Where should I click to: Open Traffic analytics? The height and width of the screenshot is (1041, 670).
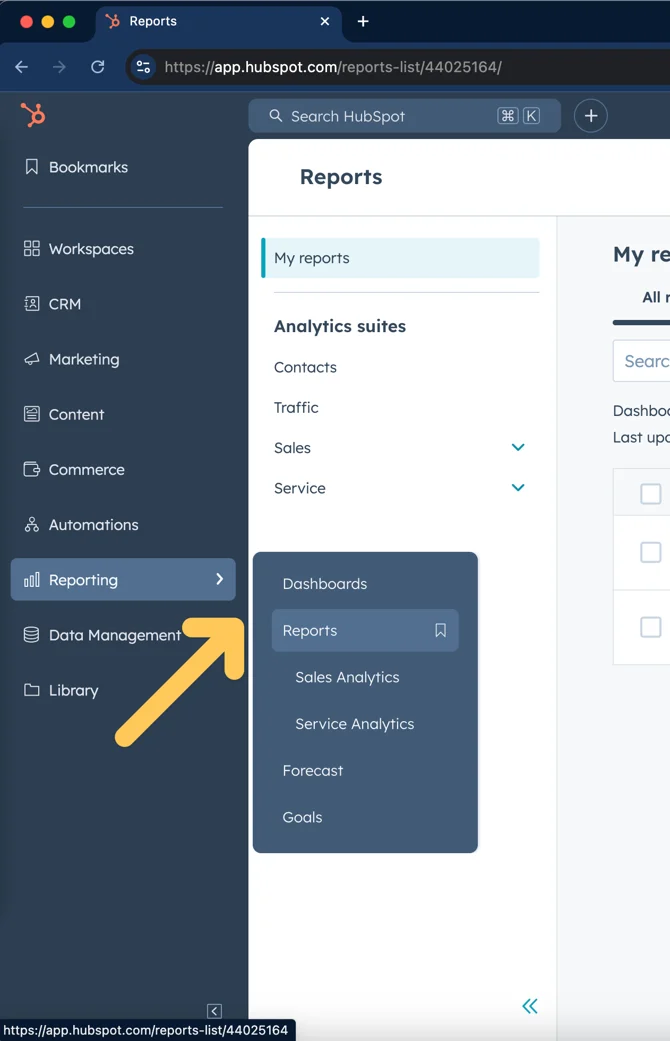(x=296, y=408)
